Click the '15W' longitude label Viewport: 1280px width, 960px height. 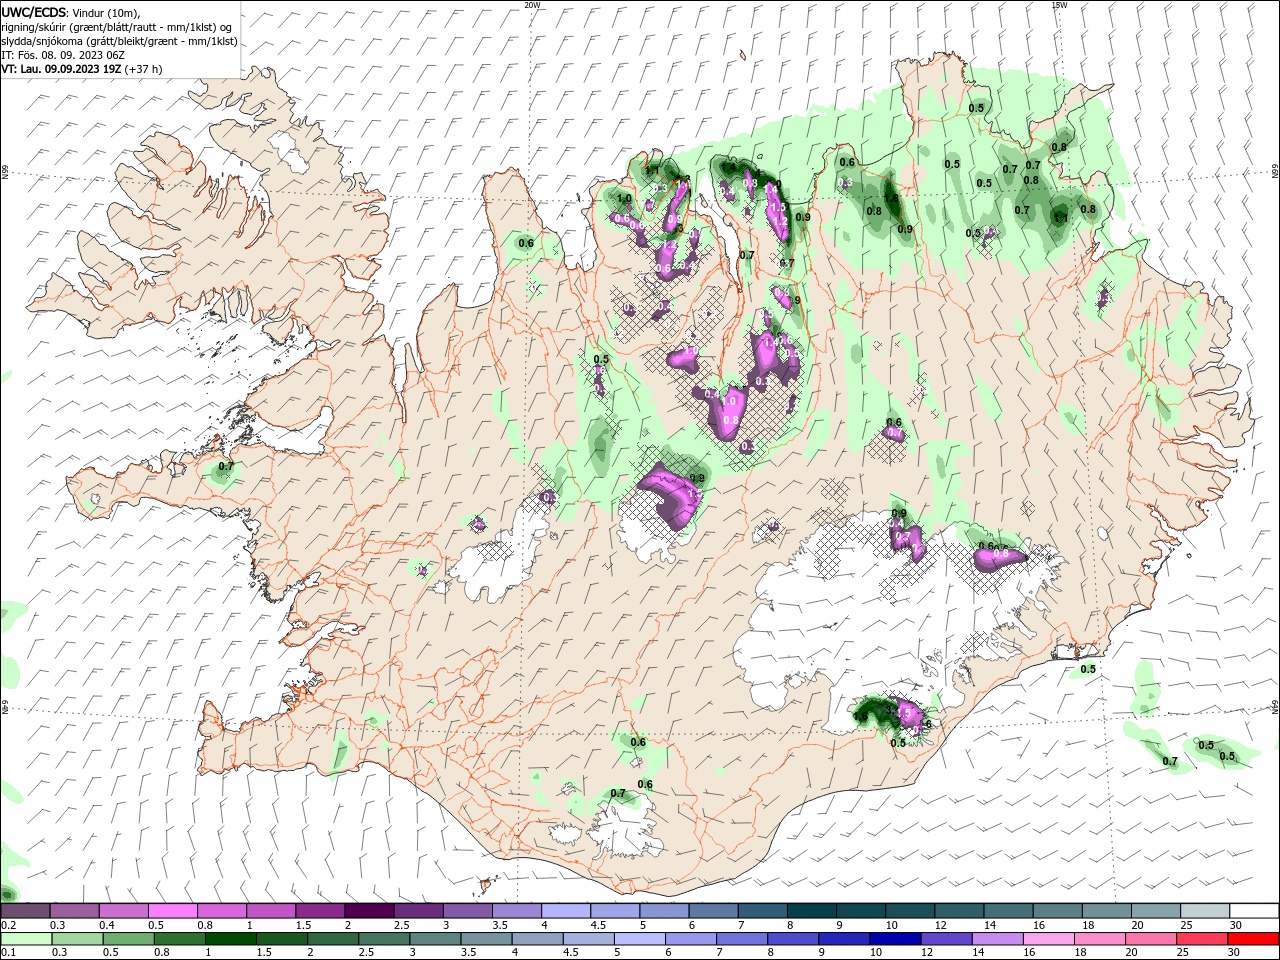click(1059, 5)
